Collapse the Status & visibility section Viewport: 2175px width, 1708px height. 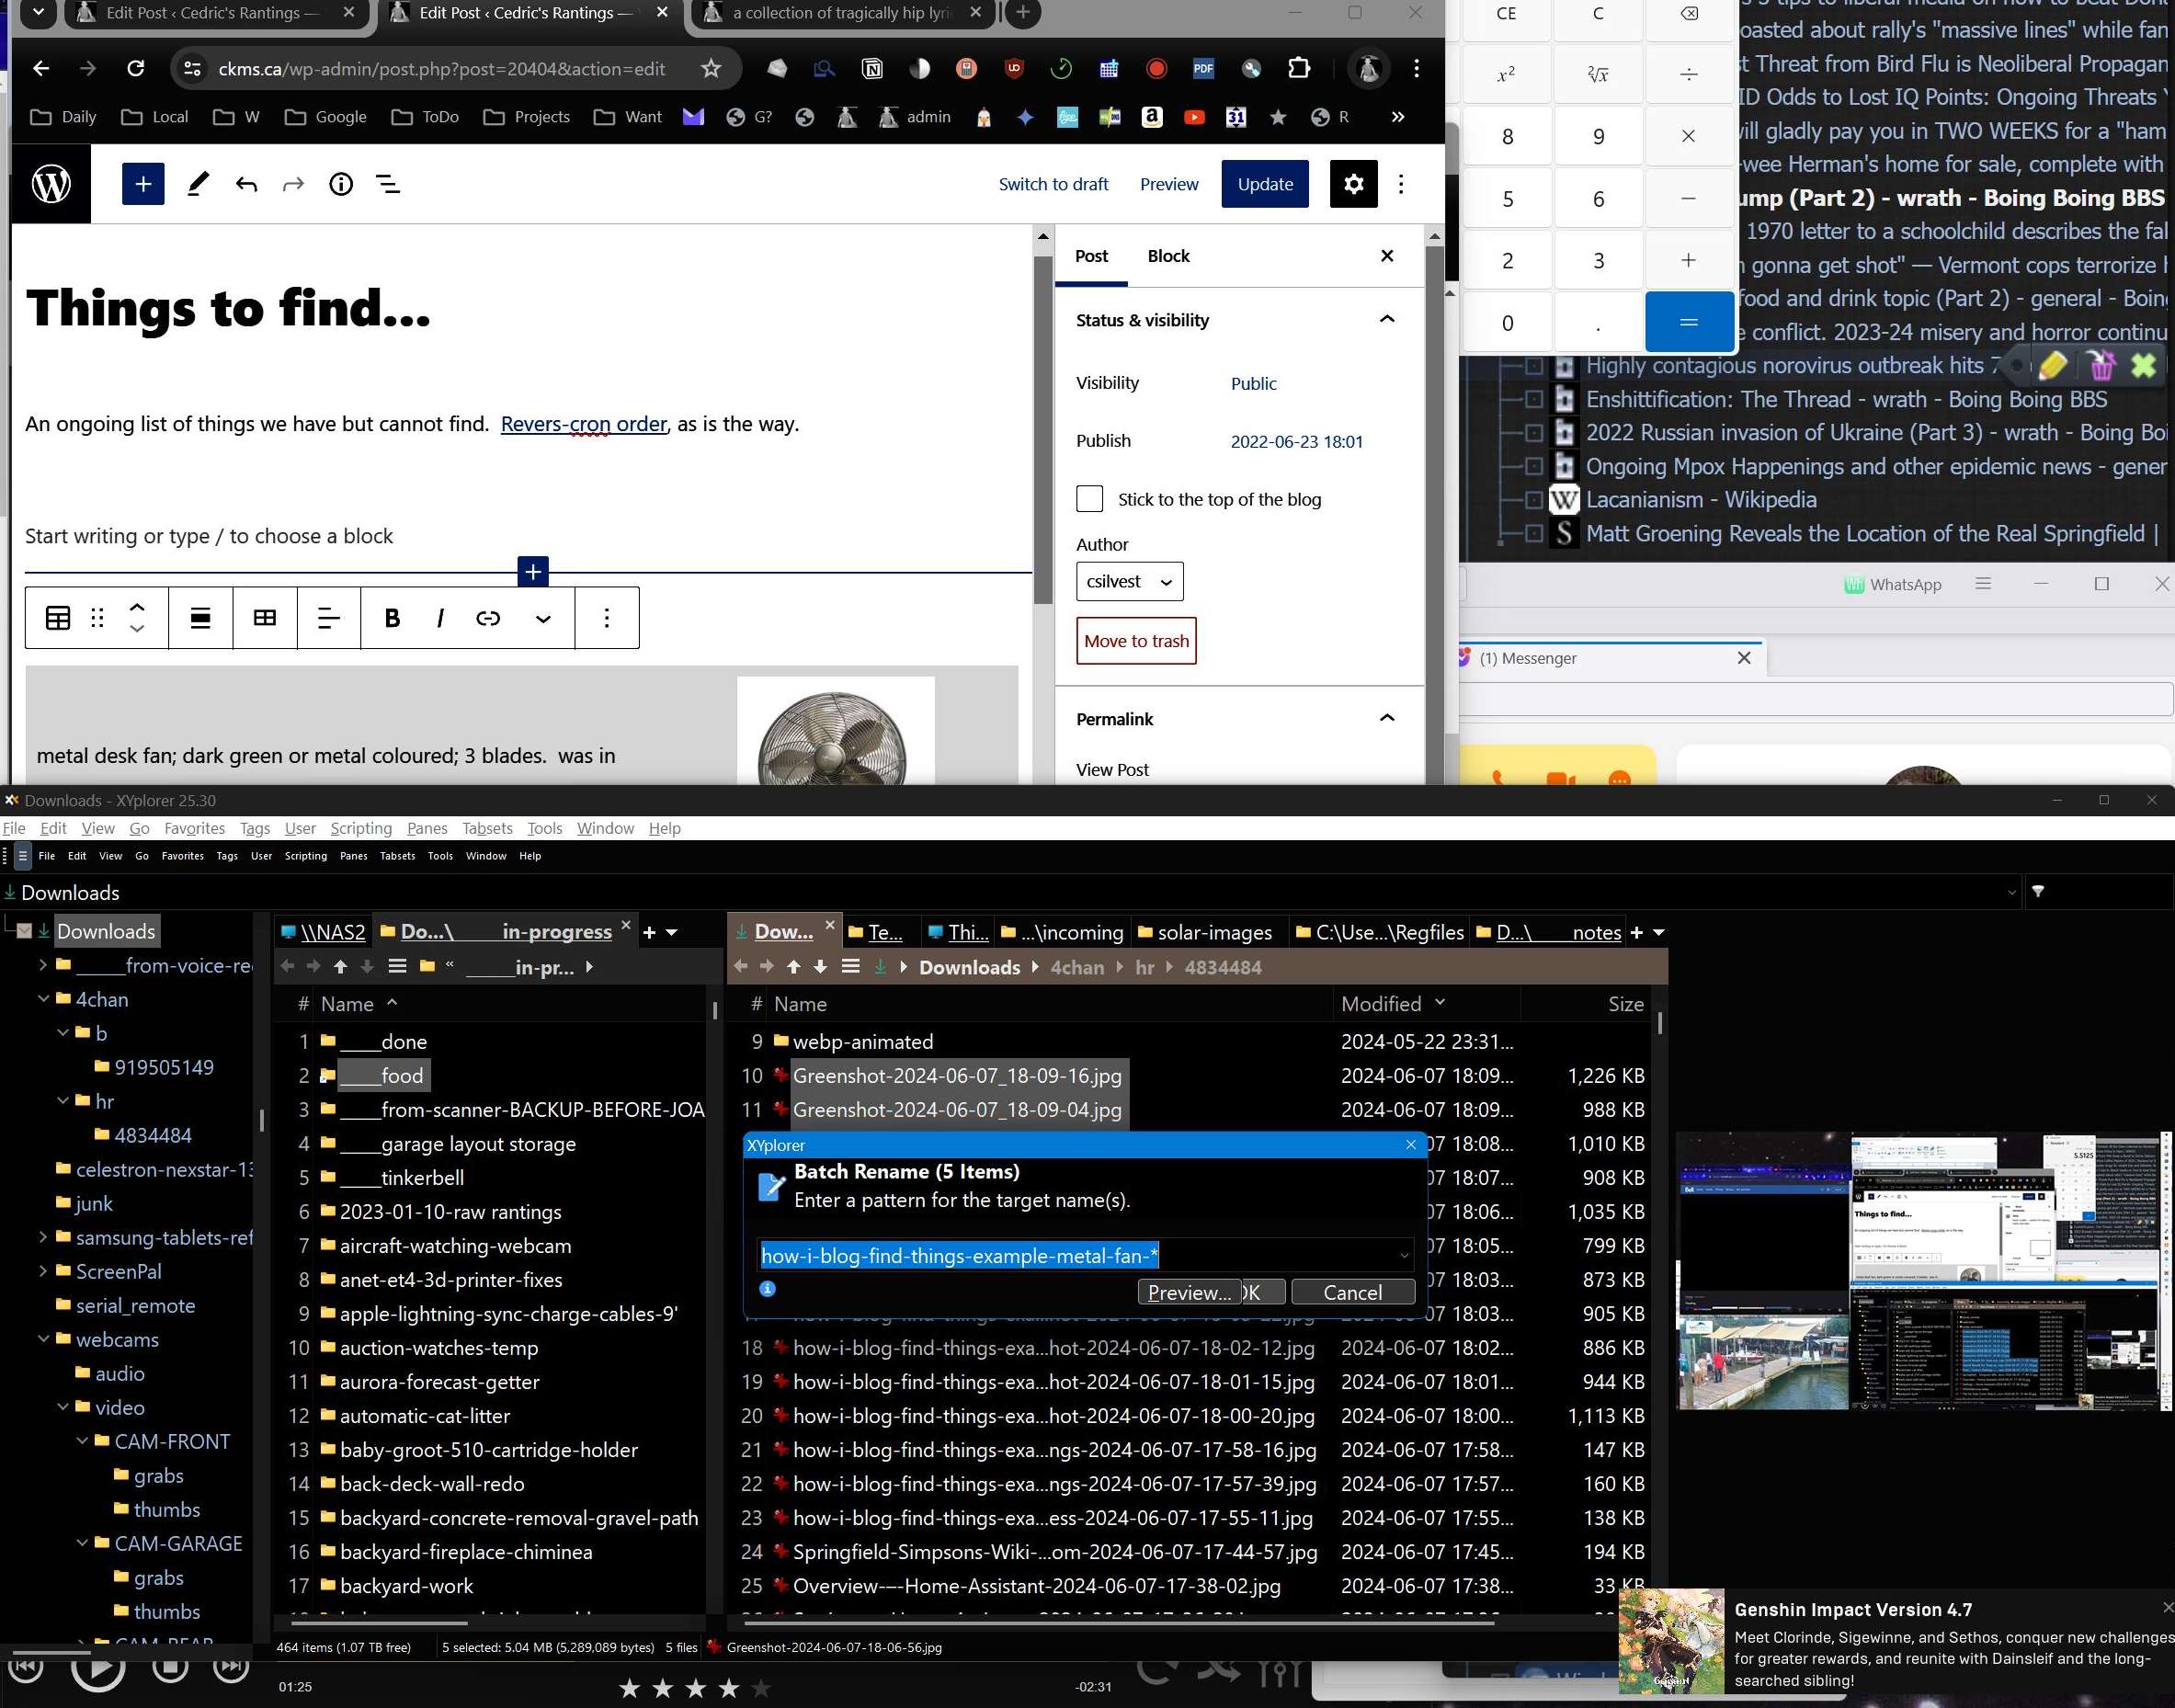click(x=1386, y=320)
